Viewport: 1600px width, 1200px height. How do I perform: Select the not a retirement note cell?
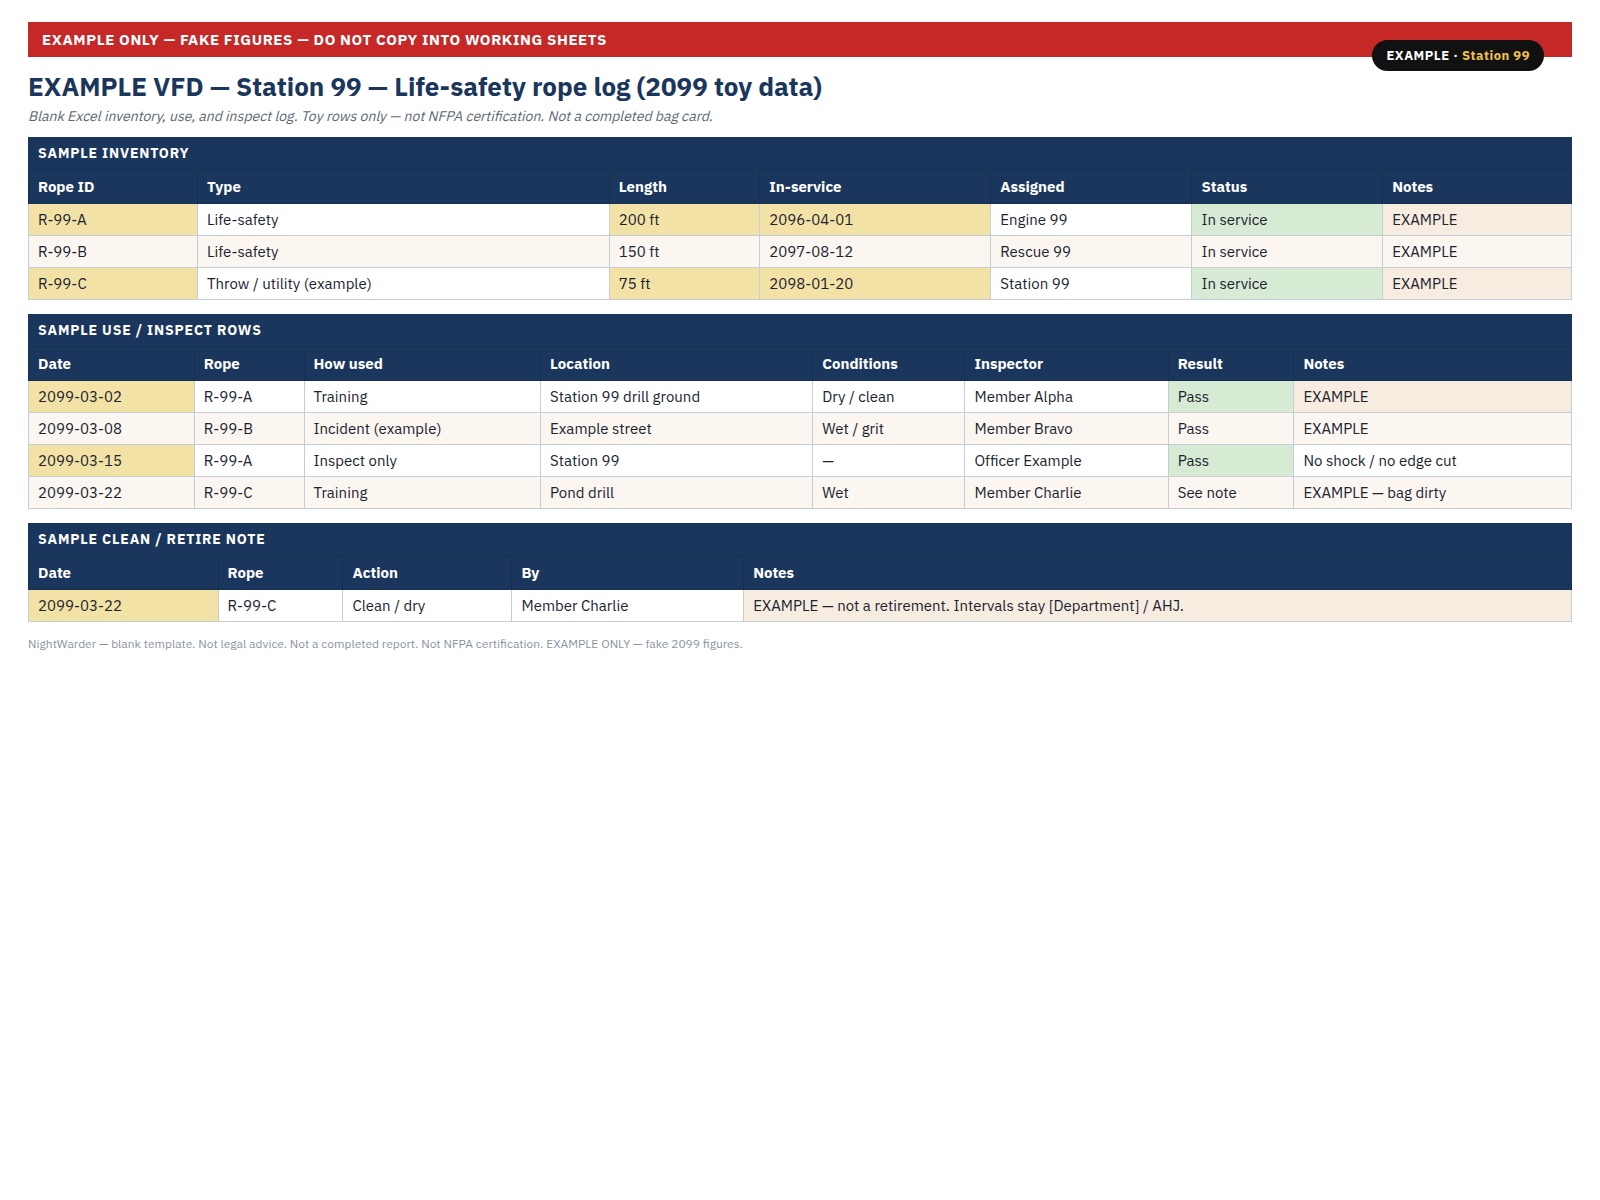click(x=1158, y=606)
